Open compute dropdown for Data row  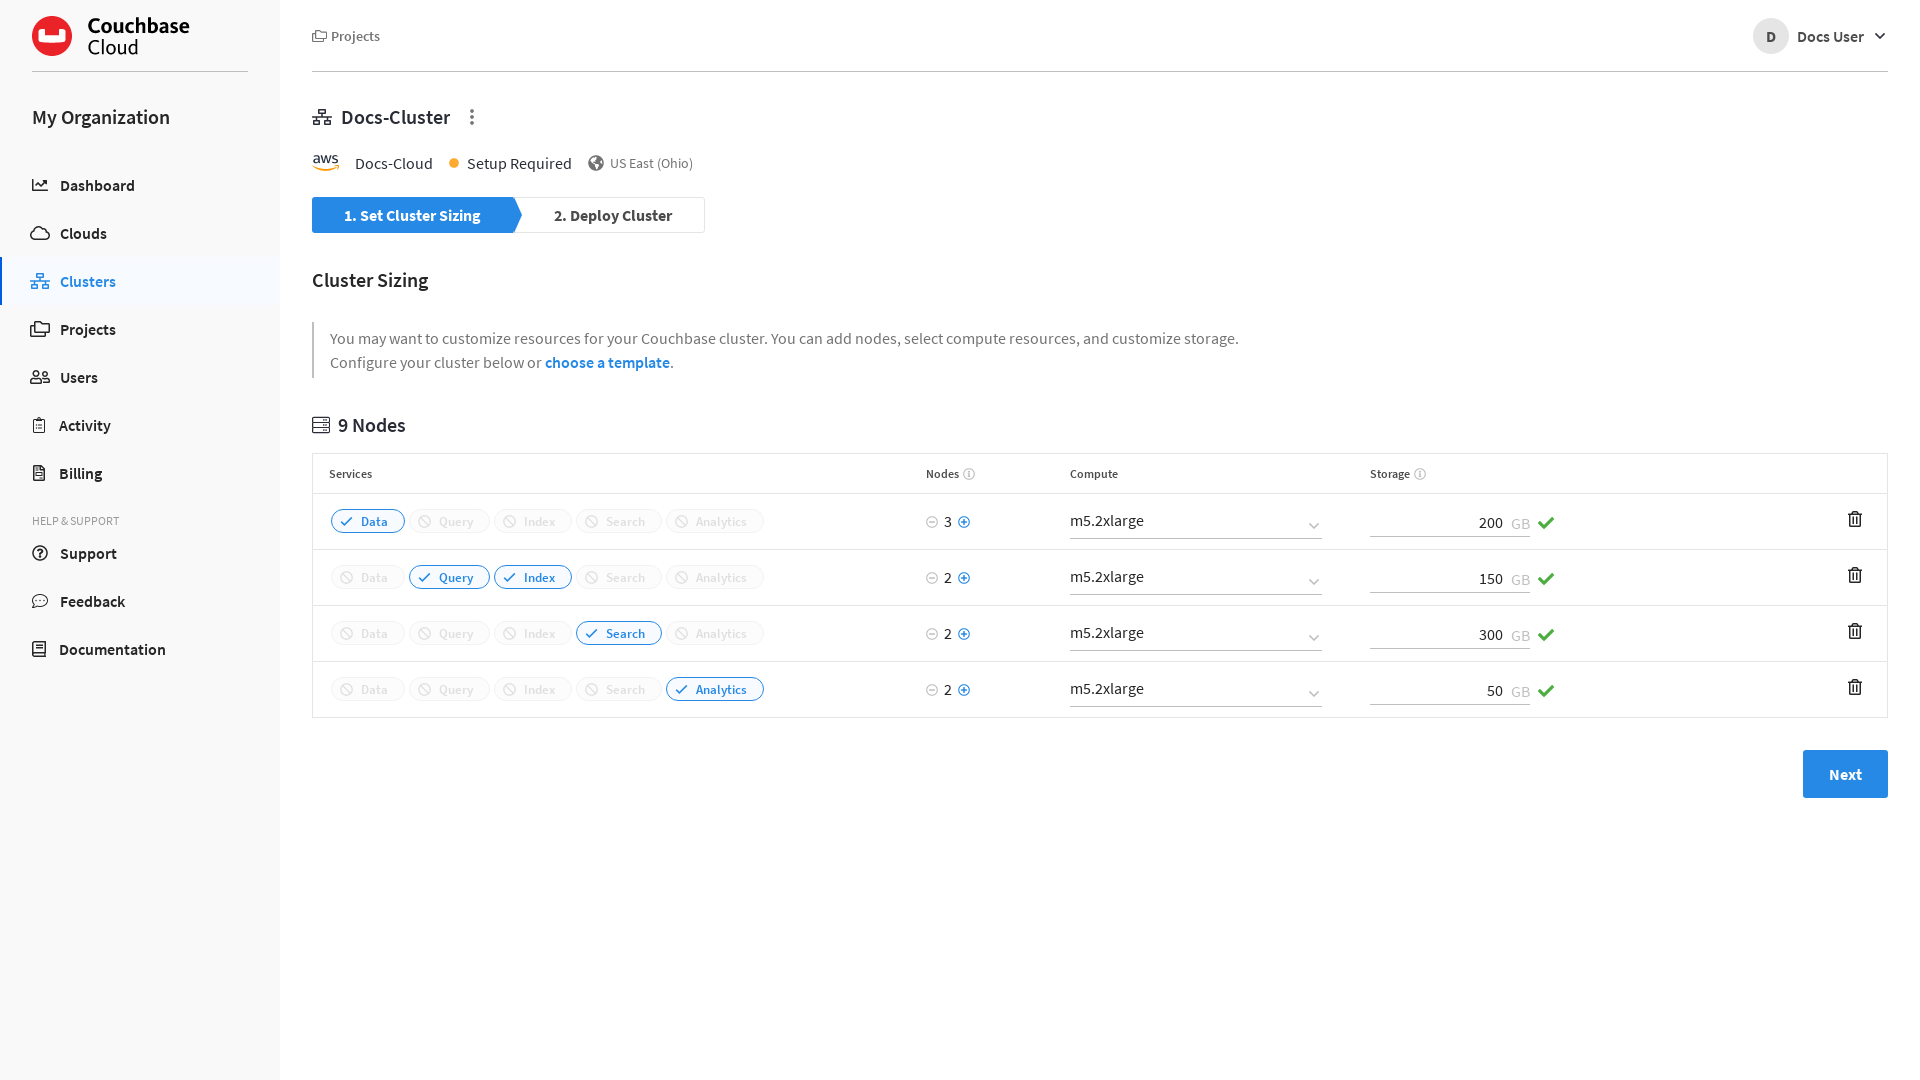(1196, 522)
